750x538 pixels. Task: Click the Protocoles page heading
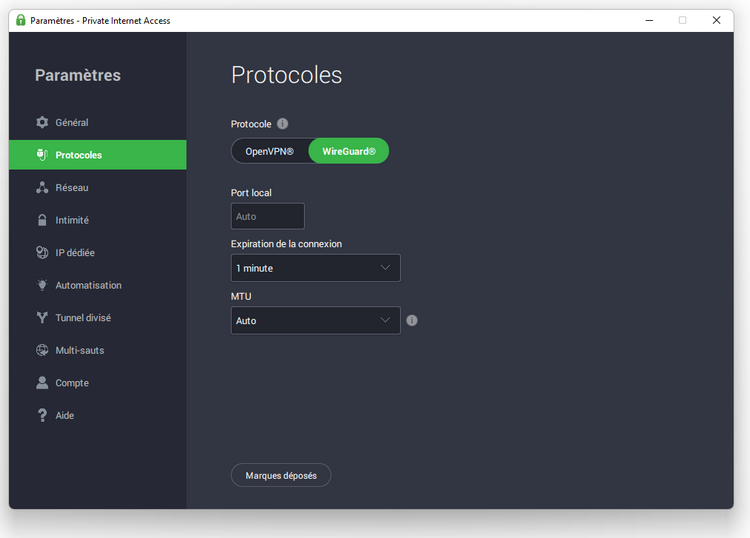pyautogui.click(x=287, y=75)
